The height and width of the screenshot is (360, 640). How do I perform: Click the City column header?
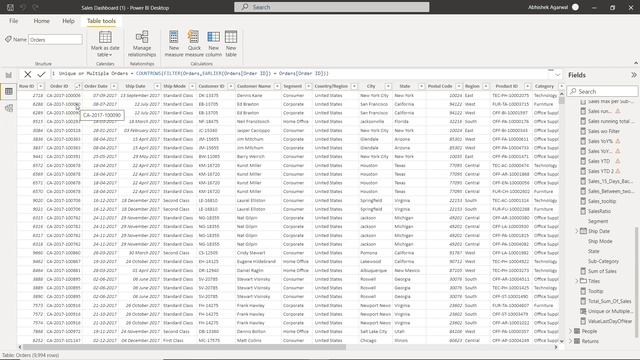[x=371, y=87]
